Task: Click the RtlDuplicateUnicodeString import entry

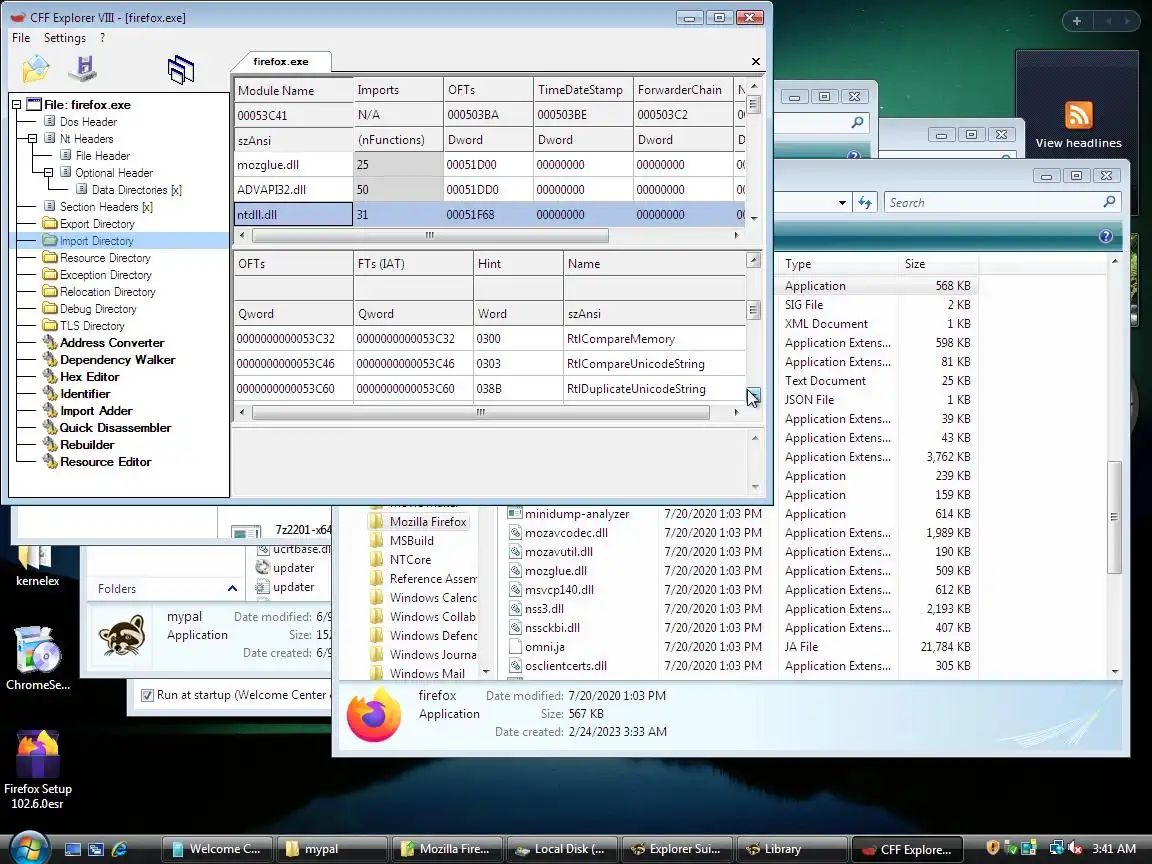Action: point(636,389)
